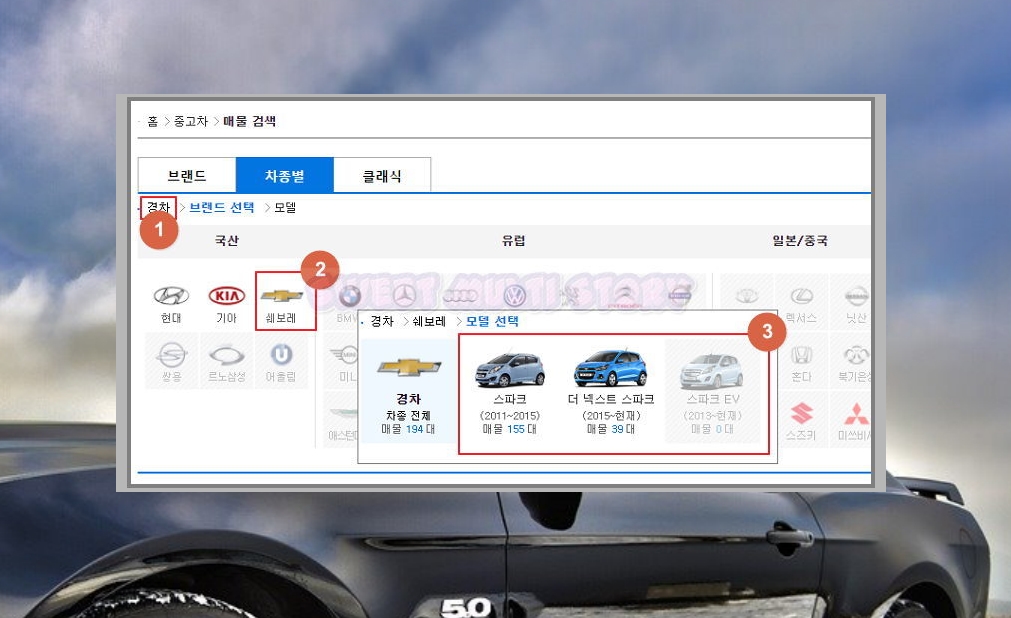
Task: Open the 차종별 tab
Action: pos(284,175)
